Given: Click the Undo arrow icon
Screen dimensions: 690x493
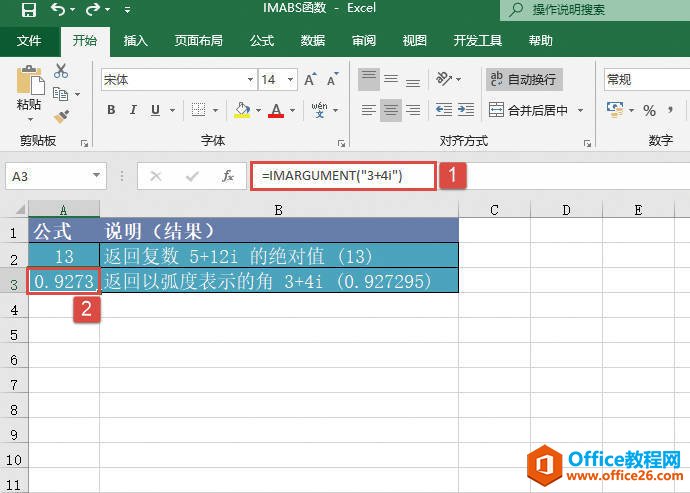Looking at the screenshot, I should point(58,9).
